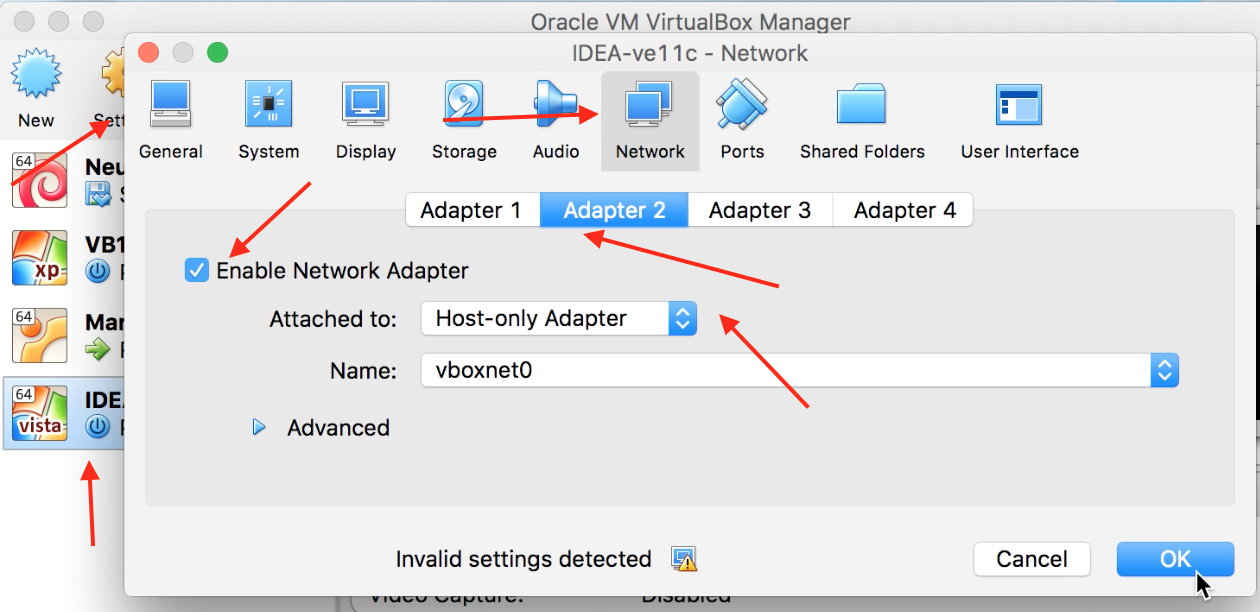Open the User Interface section
Screen dimensions: 1260x612
(x=1019, y=120)
